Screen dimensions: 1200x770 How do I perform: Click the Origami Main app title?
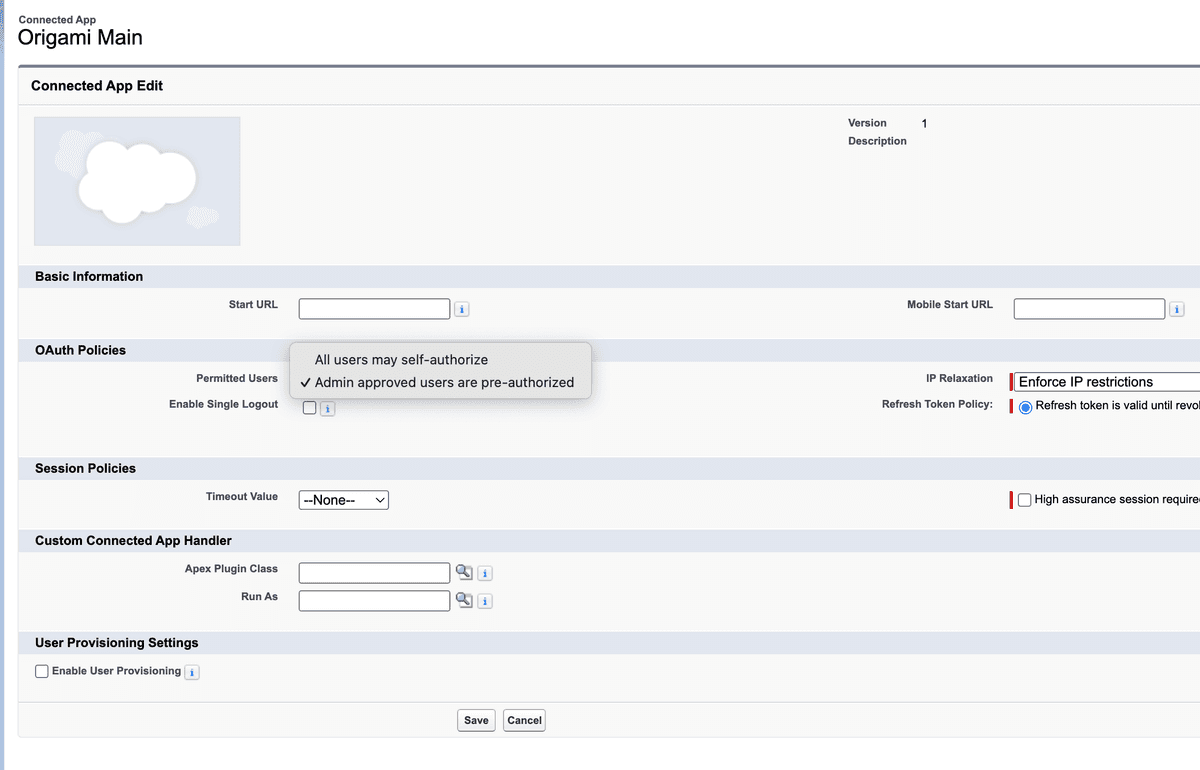80,38
